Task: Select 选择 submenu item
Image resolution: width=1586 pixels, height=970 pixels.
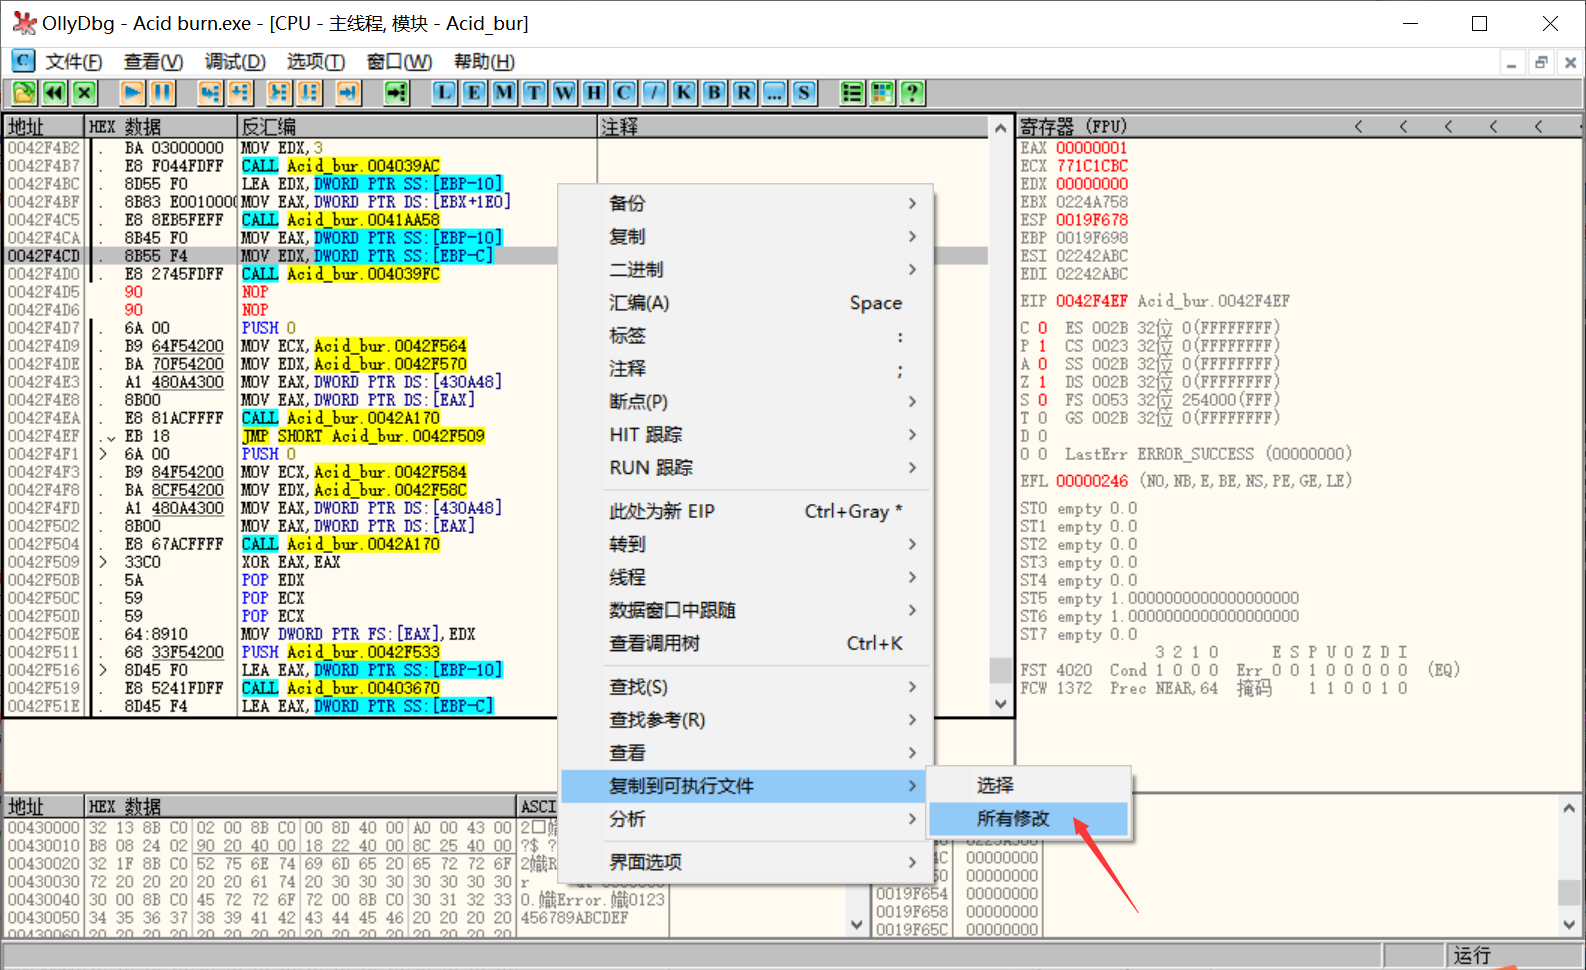Action: 1029,786
